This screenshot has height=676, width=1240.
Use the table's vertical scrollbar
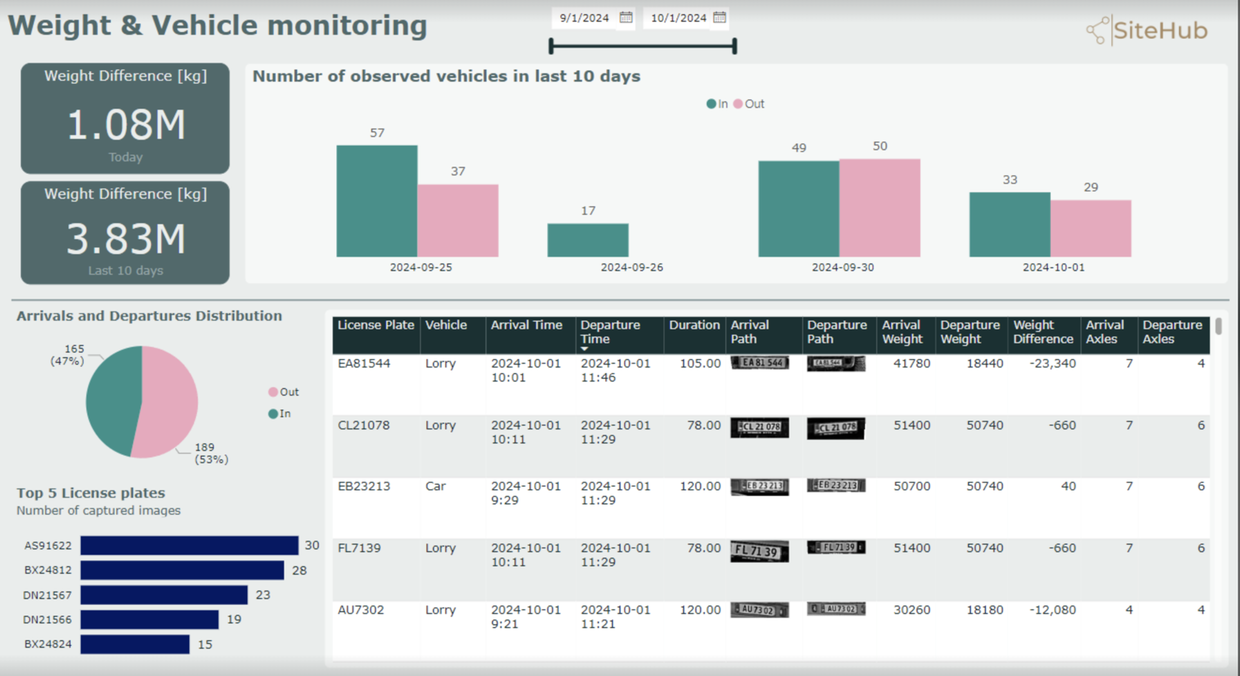point(1218,327)
